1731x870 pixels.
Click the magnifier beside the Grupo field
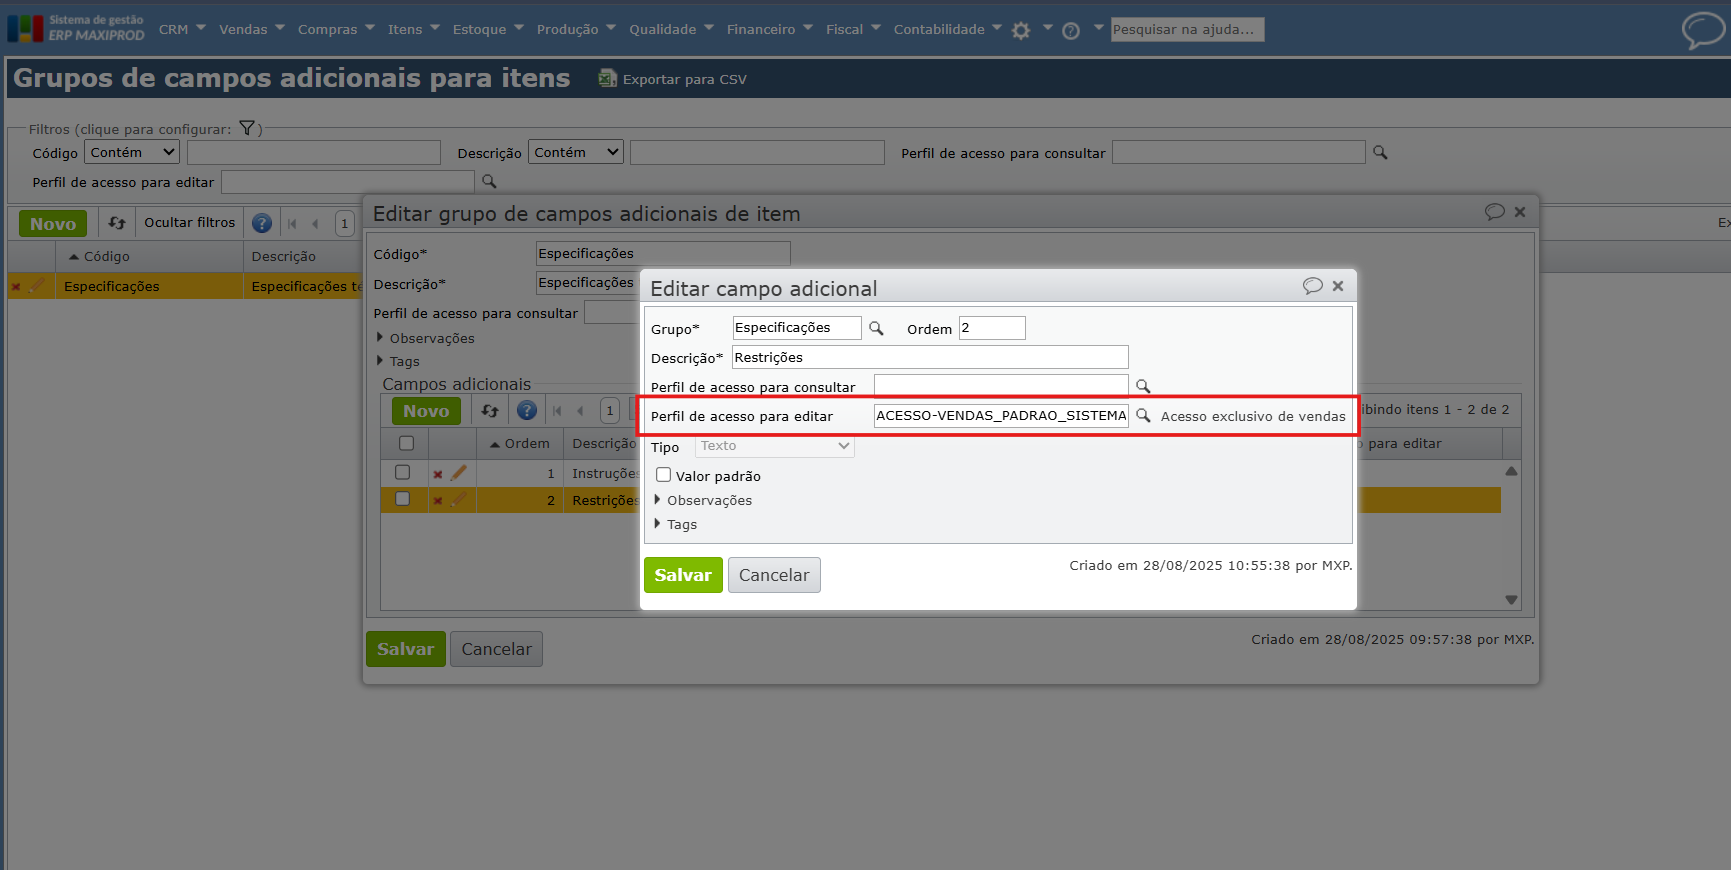click(876, 328)
